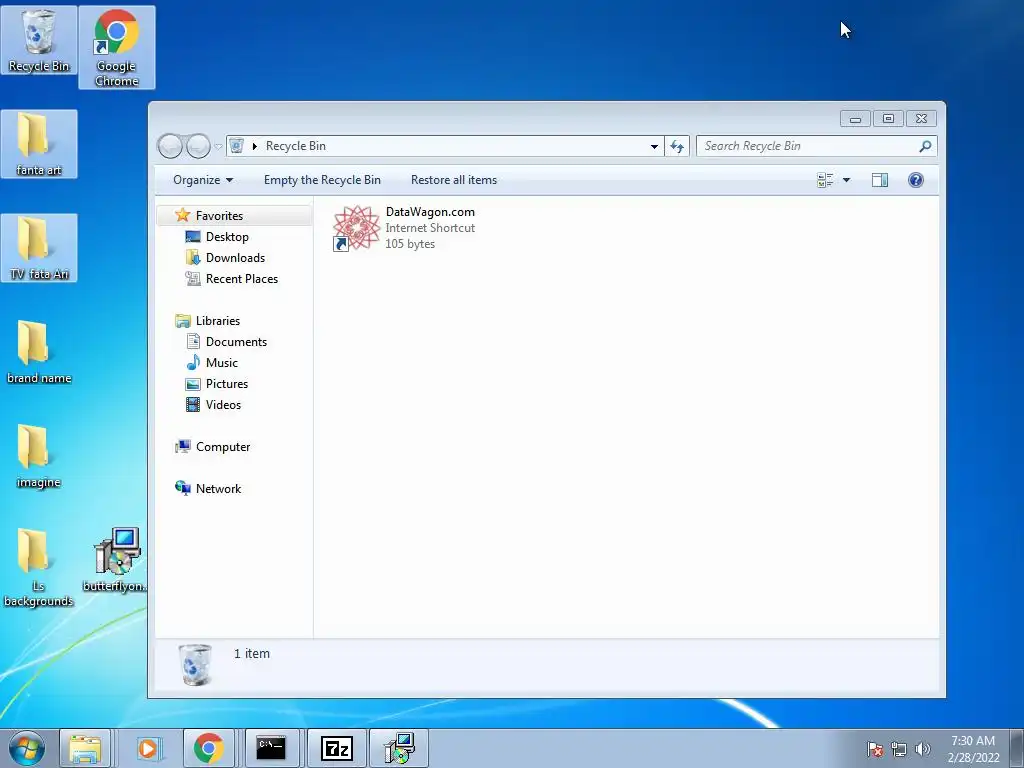Click the clock showing 7:30 AM
The image size is (1024, 768).
tap(973, 749)
